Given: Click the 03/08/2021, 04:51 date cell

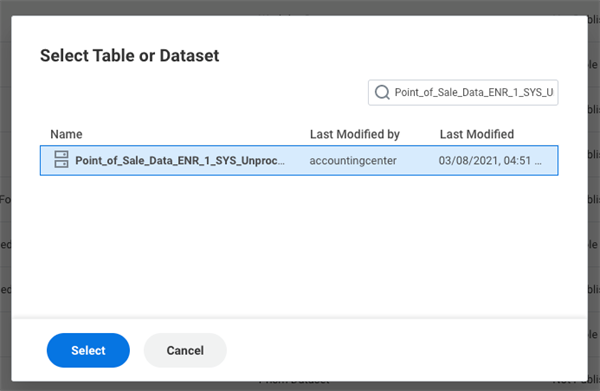Looking at the screenshot, I should (x=490, y=161).
